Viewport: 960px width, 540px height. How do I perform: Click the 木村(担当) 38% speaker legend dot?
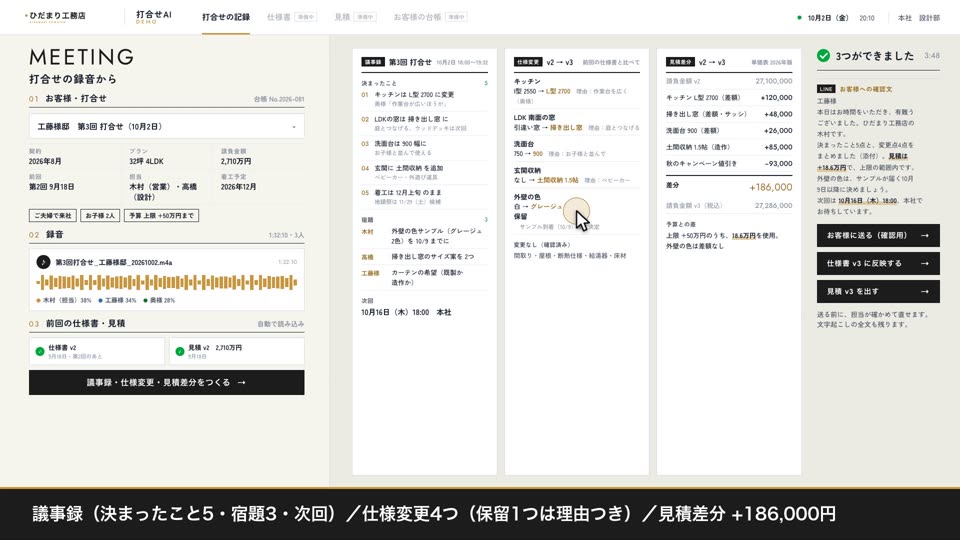(x=39, y=301)
